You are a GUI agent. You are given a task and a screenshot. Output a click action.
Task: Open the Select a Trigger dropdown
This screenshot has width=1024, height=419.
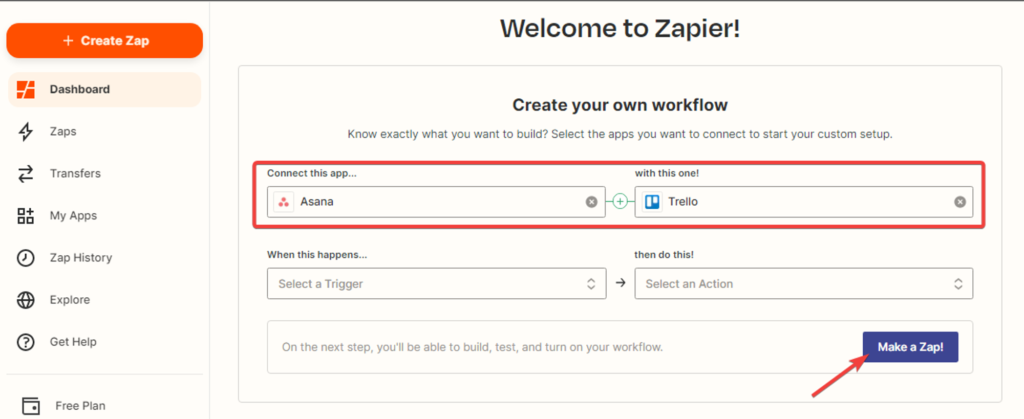(x=436, y=284)
